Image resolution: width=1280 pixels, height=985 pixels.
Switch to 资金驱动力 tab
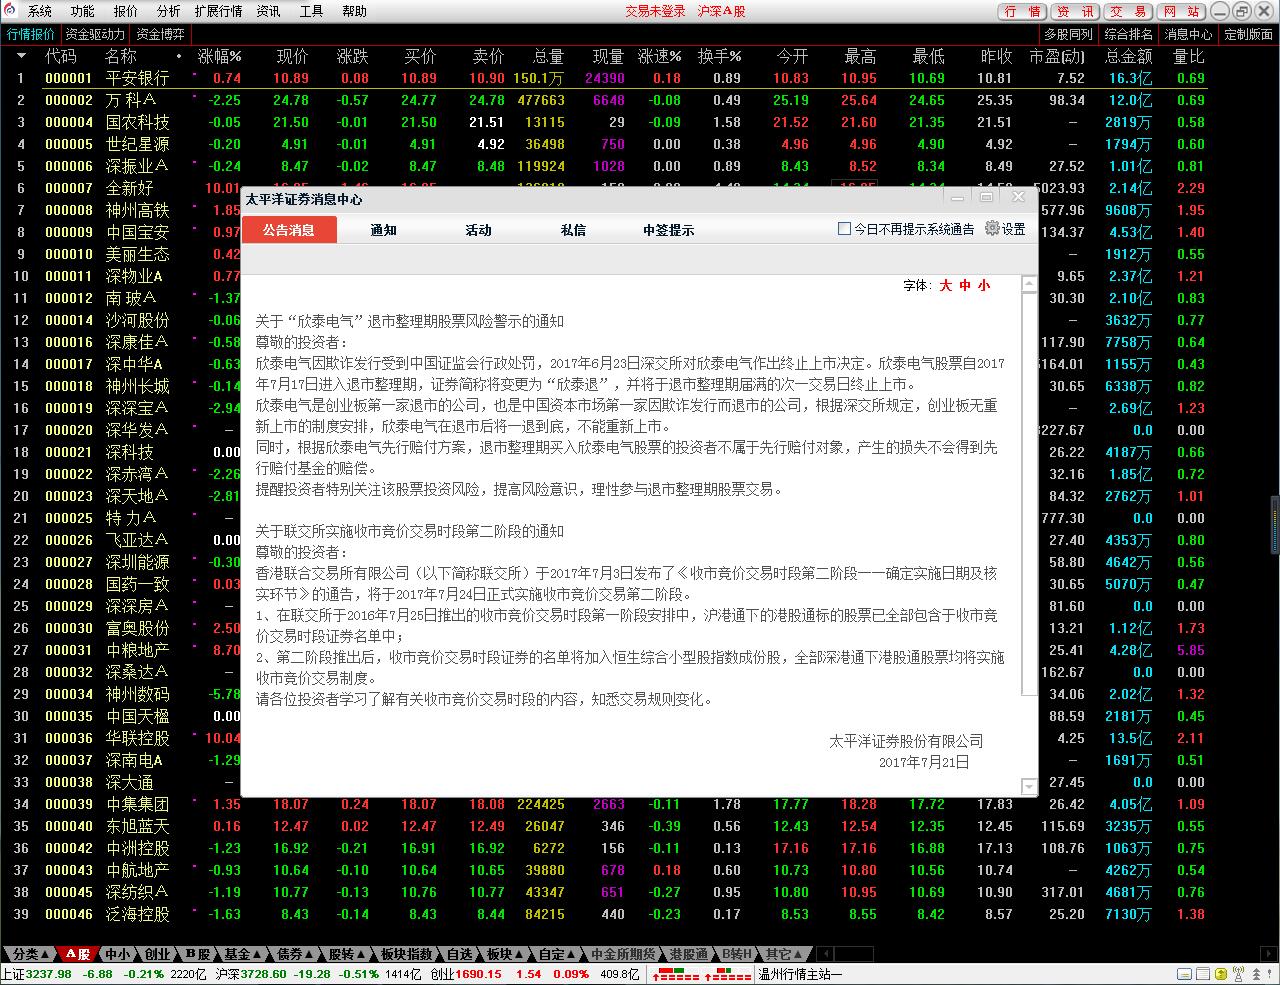click(95, 34)
